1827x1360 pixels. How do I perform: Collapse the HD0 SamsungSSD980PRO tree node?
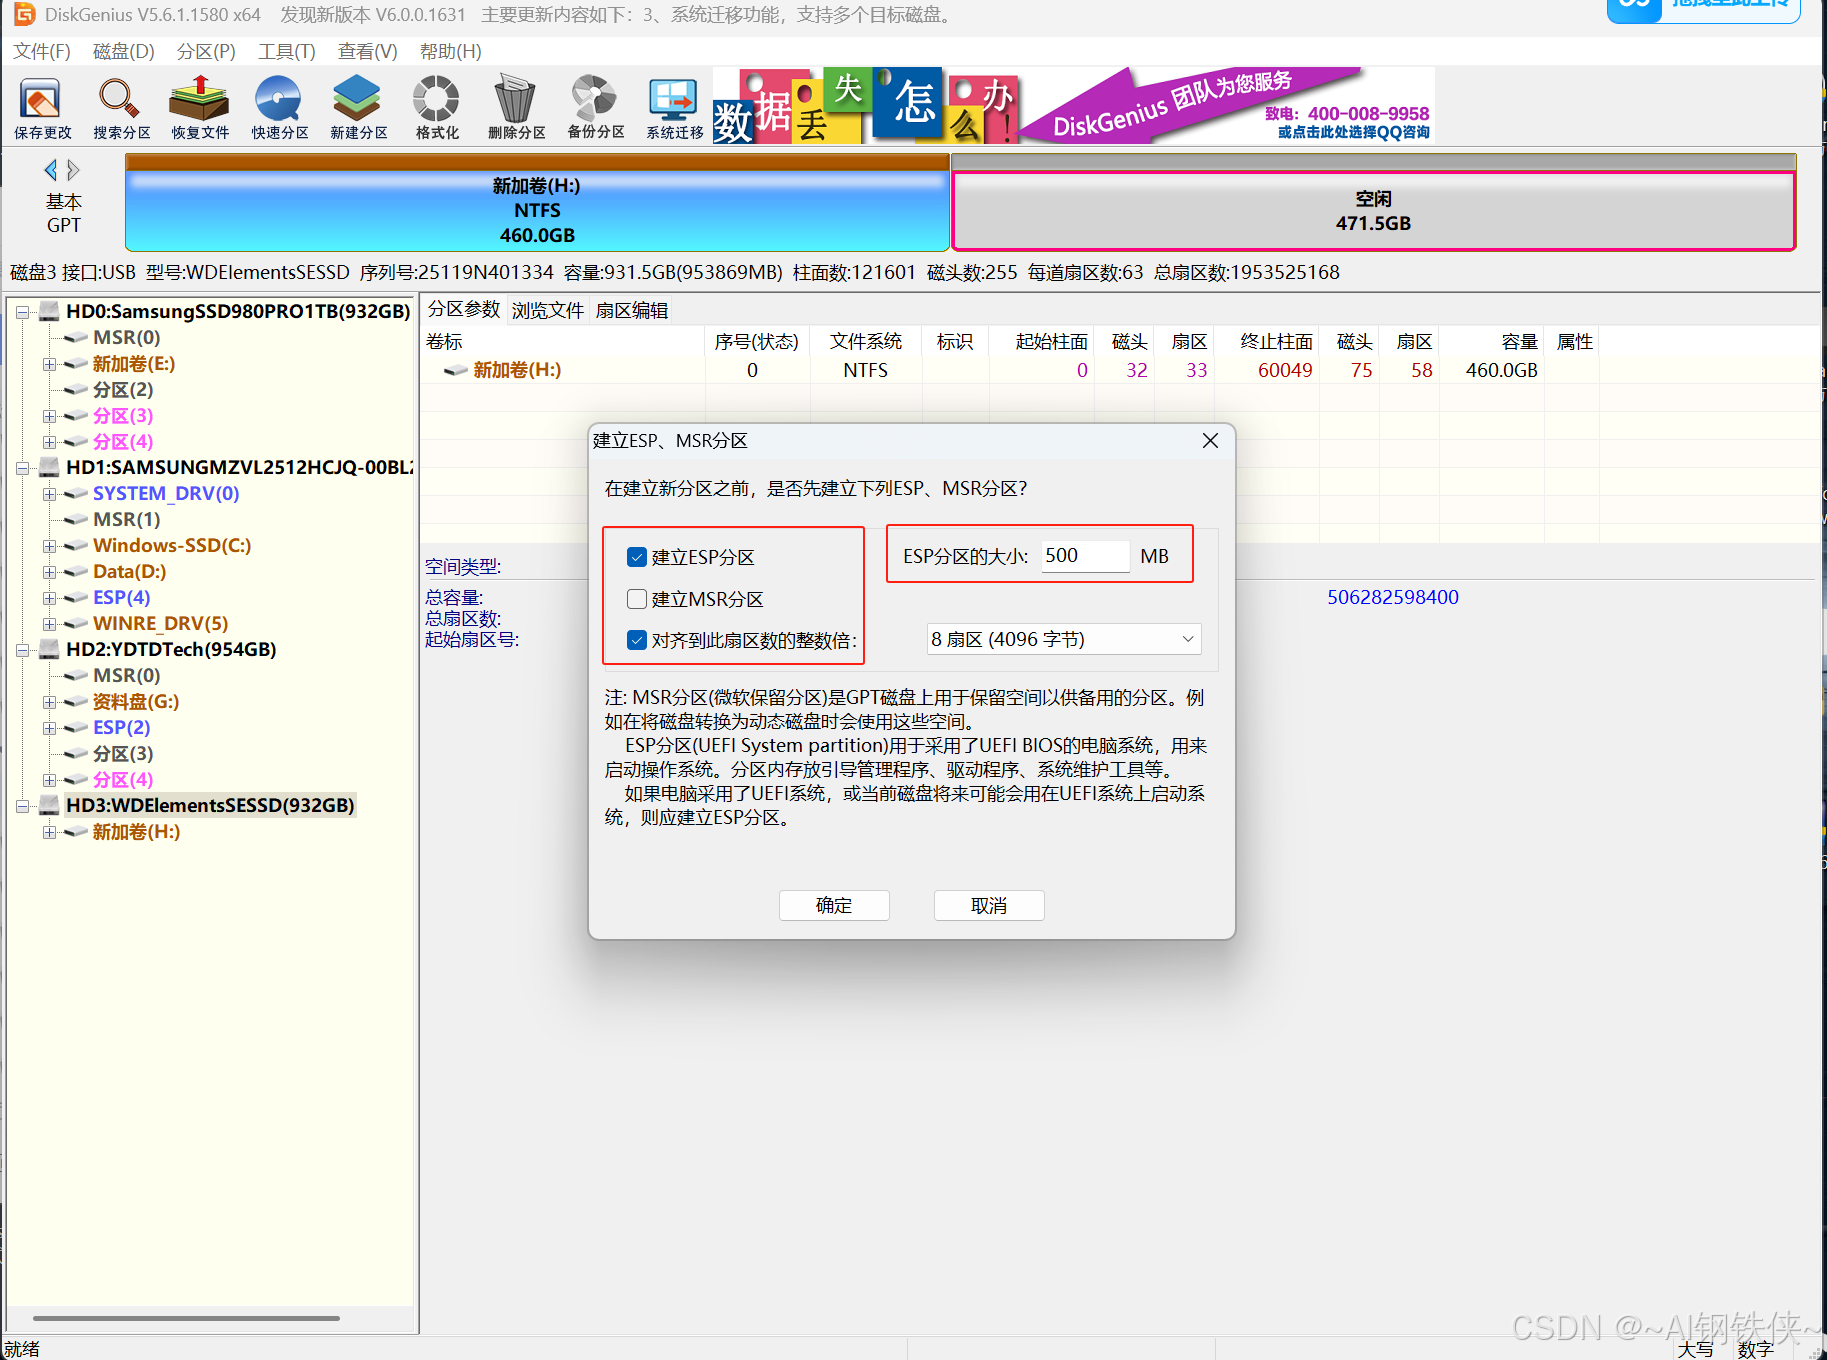[x=22, y=312]
